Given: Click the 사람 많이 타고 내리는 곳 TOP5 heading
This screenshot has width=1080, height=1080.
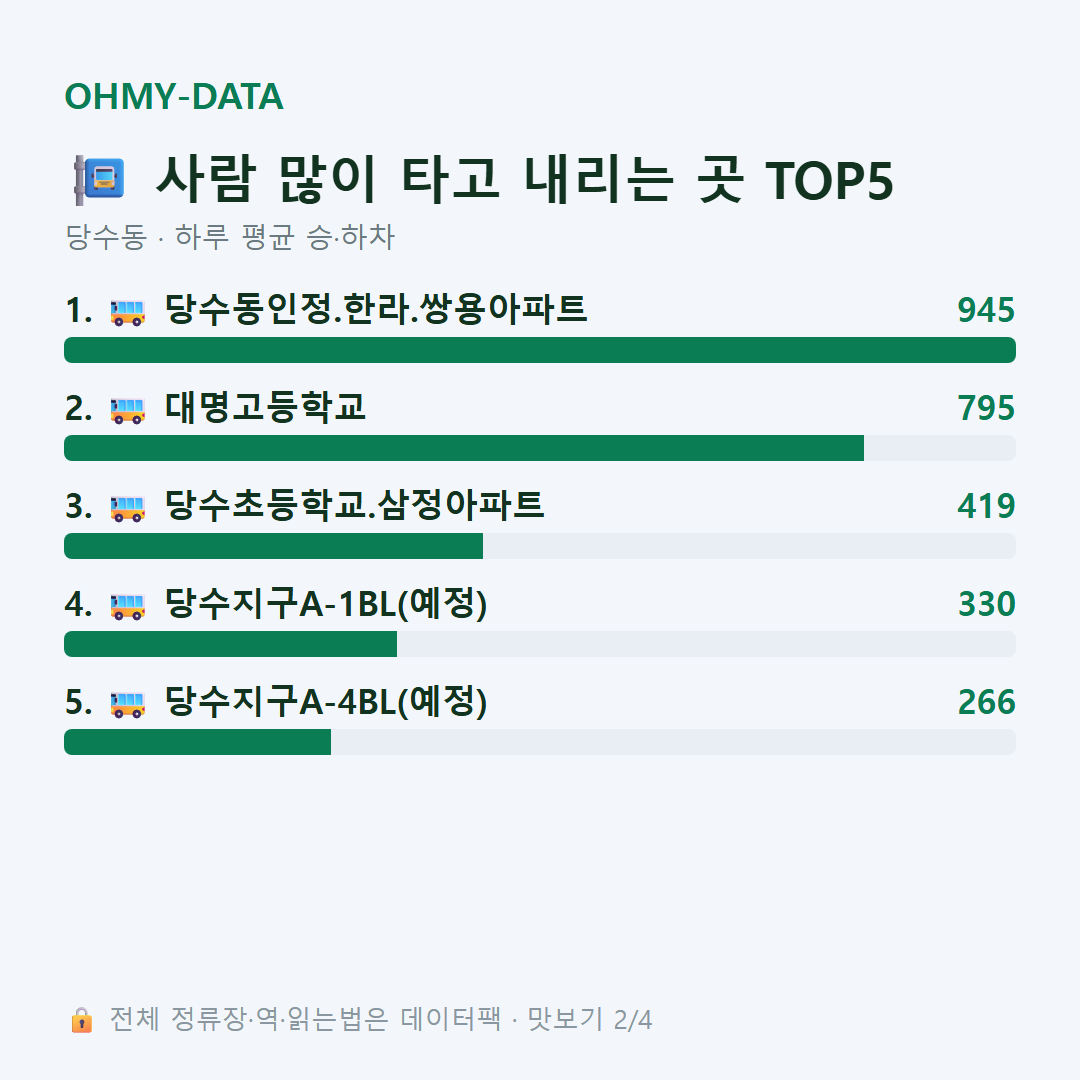Looking at the screenshot, I should point(525,180).
